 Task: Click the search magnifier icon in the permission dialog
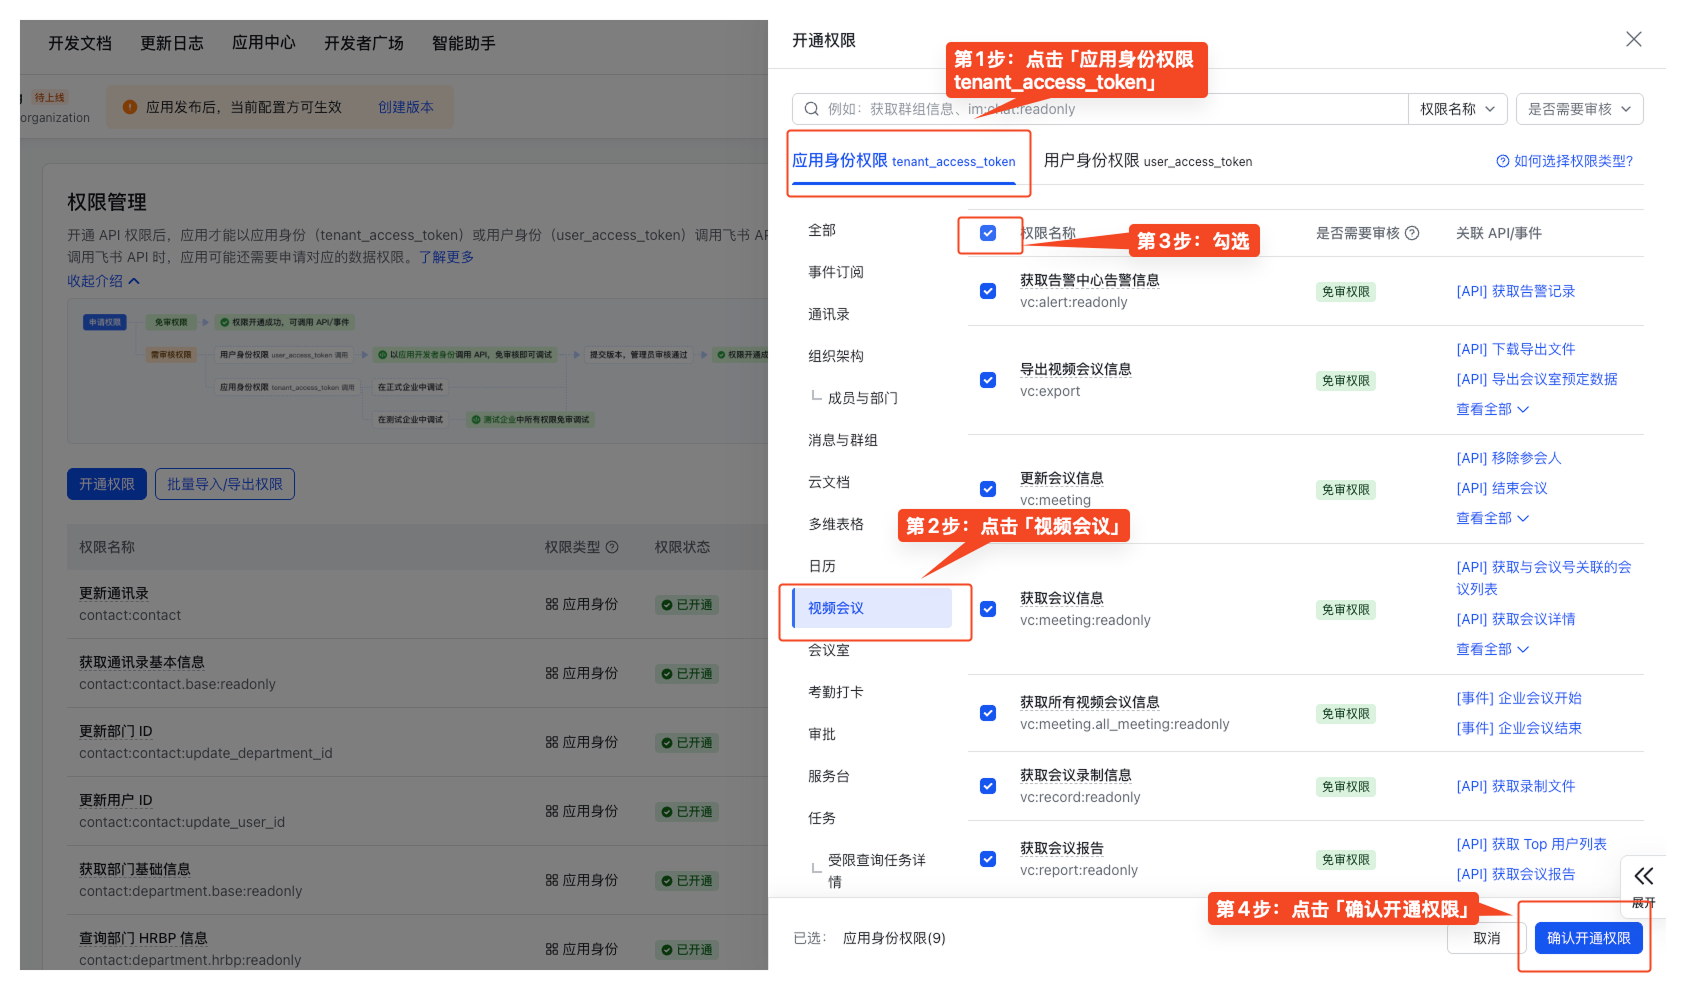[x=810, y=109]
